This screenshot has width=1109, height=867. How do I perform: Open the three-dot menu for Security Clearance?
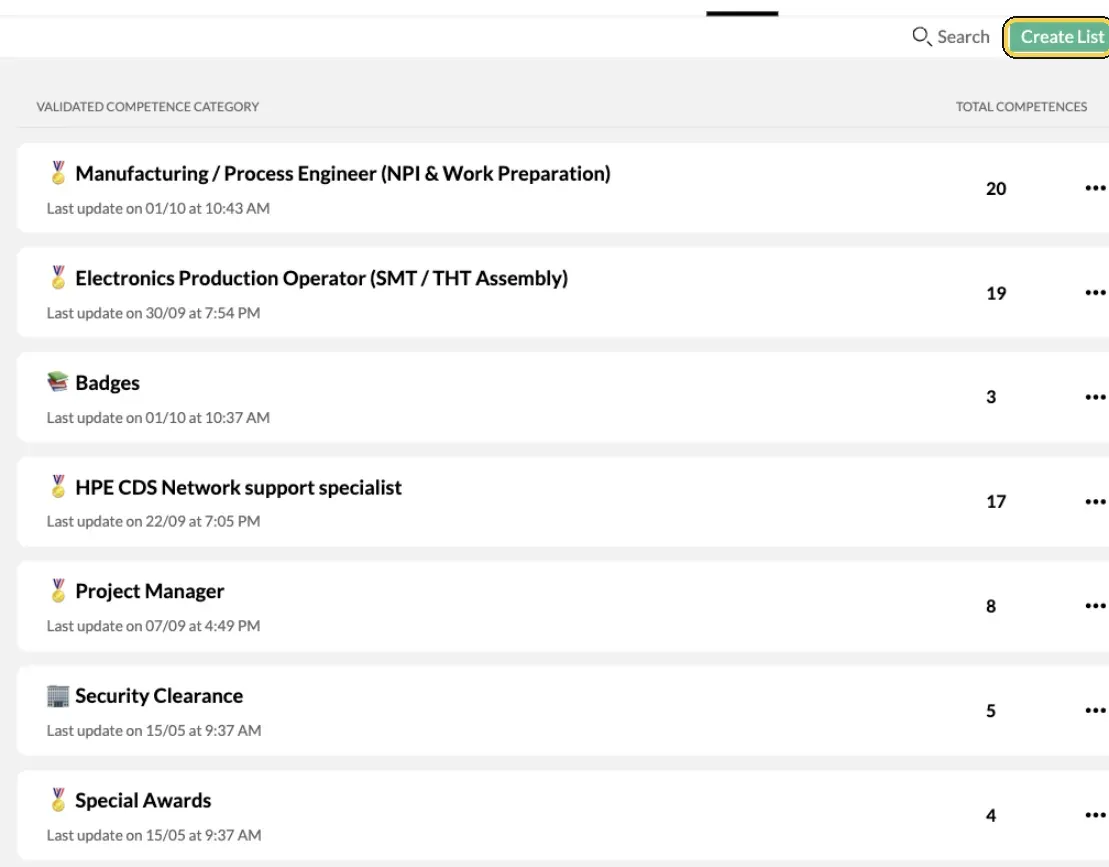[1095, 710]
